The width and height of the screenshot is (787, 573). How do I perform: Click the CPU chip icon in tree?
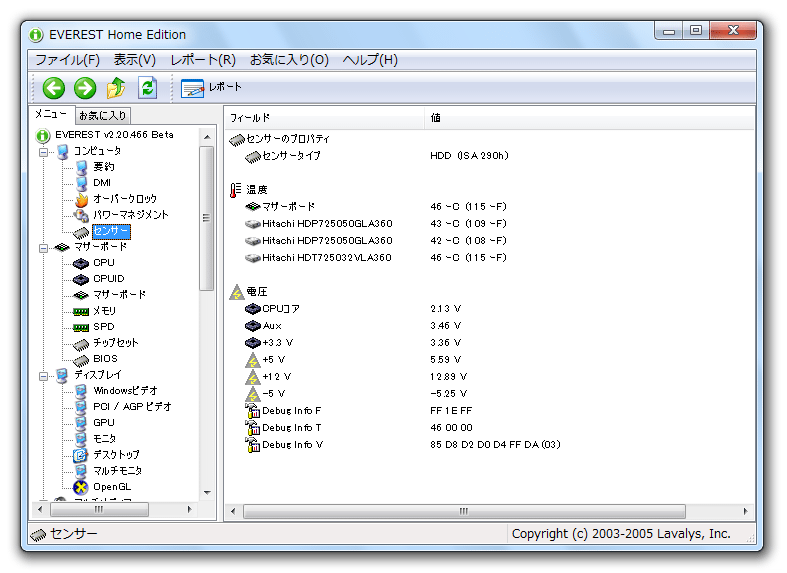(80, 263)
